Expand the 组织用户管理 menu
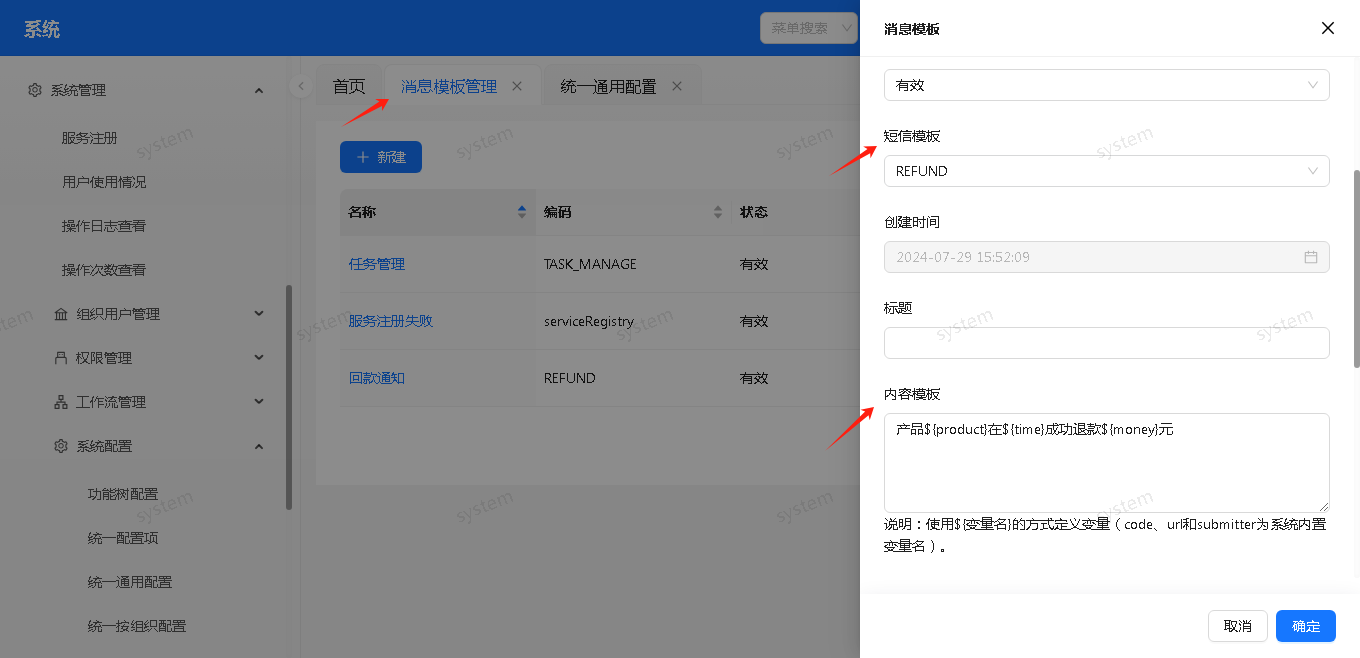 259,314
